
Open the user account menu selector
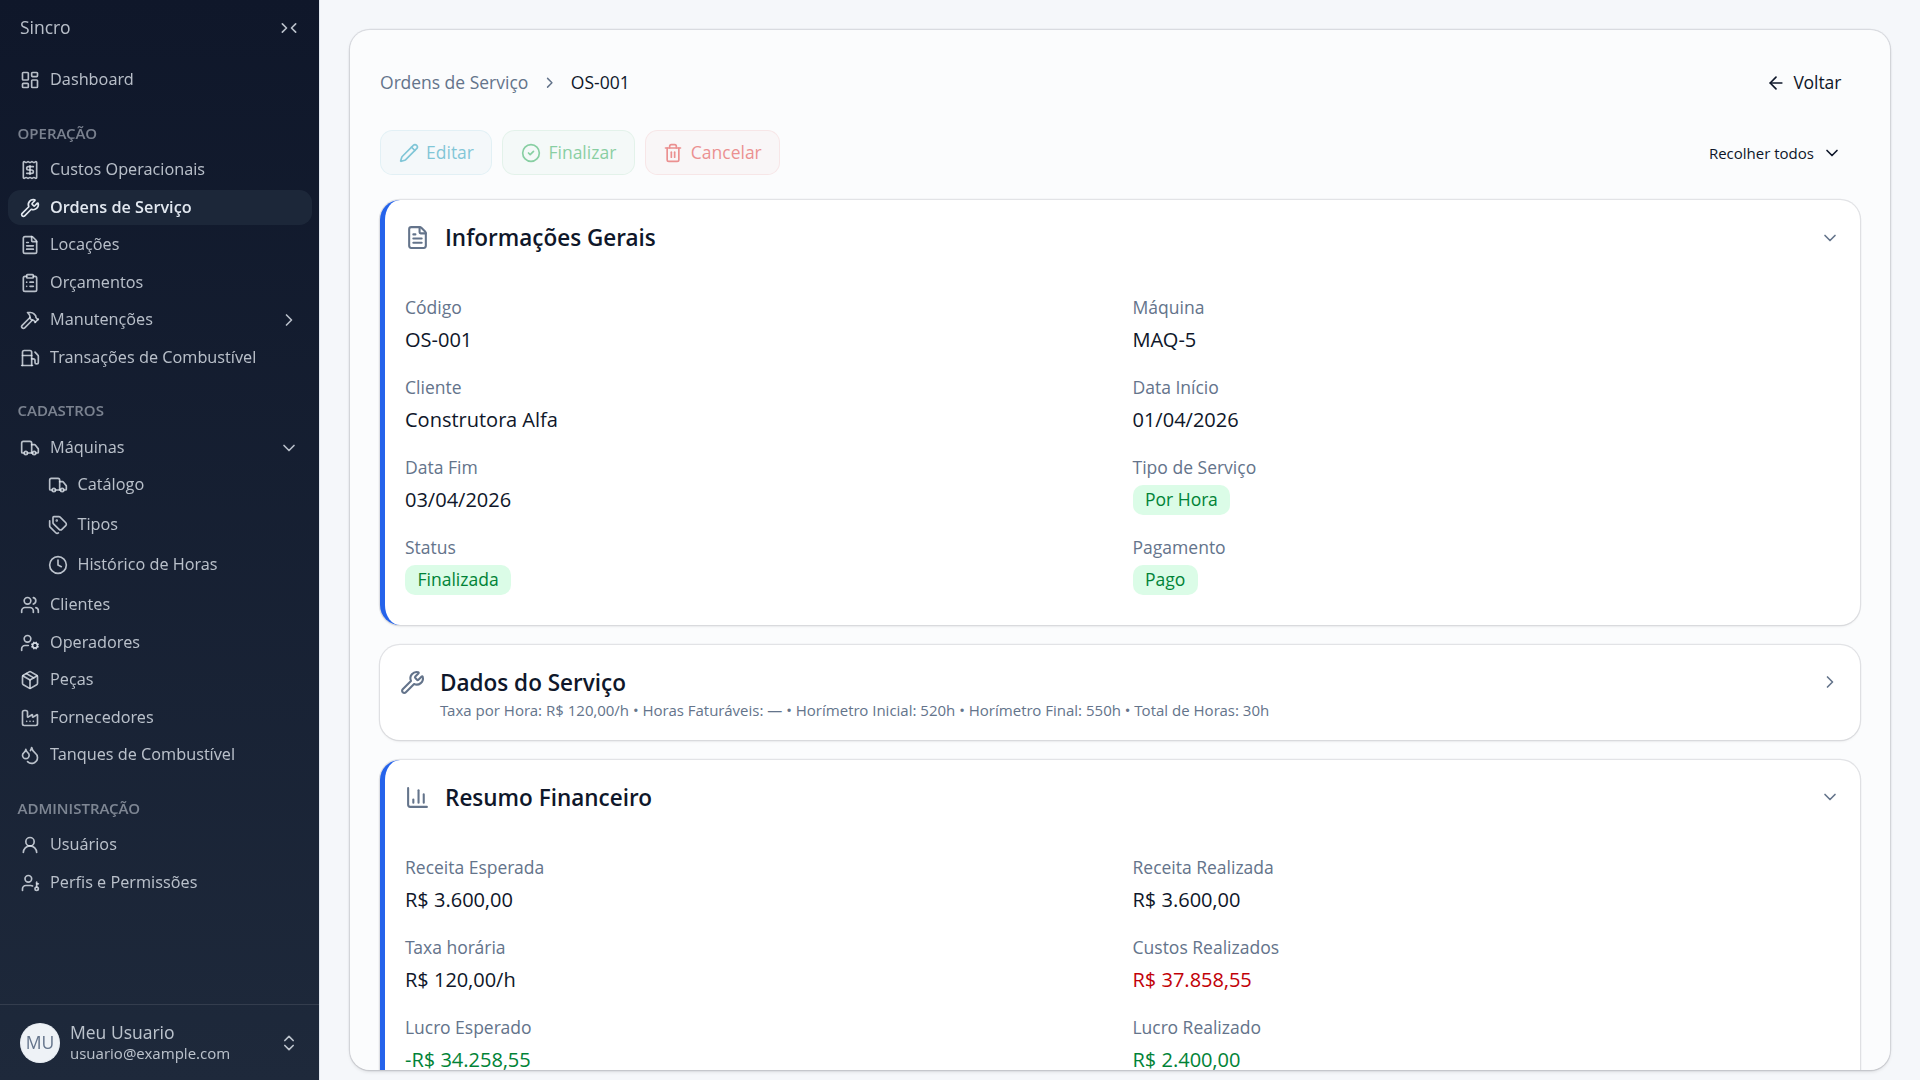tap(289, 1043)
